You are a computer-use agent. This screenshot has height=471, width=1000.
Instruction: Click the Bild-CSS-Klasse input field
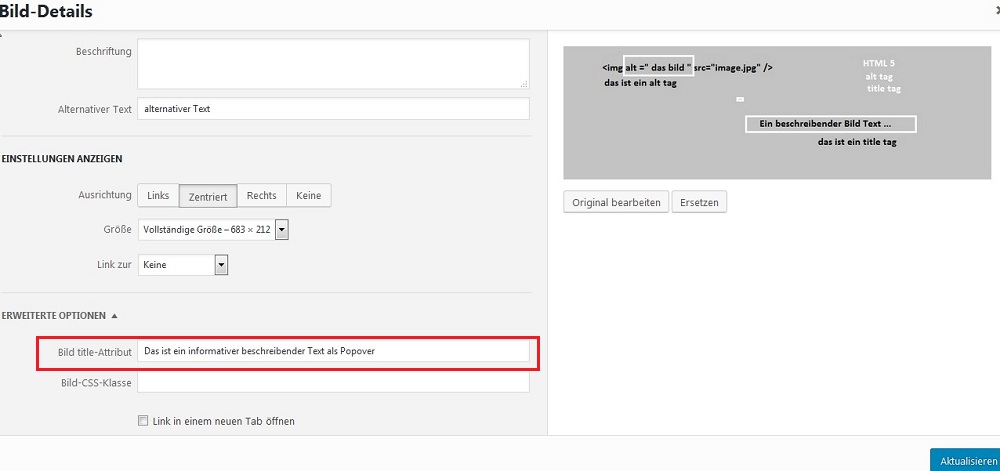332,383
